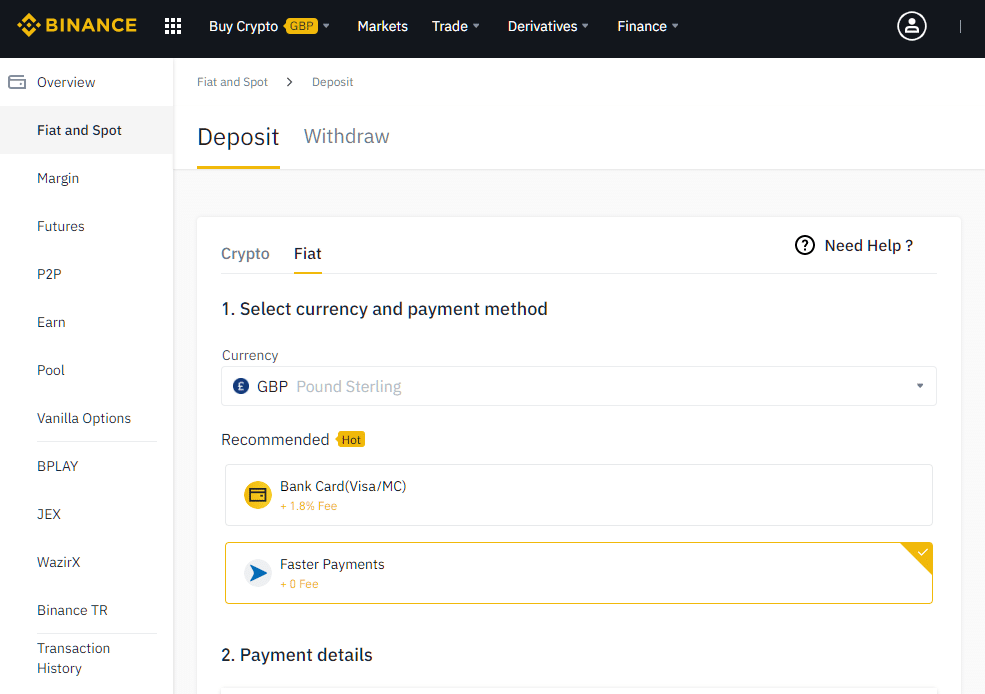This screenshot has height=694, width=985.
Task: Click the Faster Payments arrow icon
Action: [x=258, y=573]
